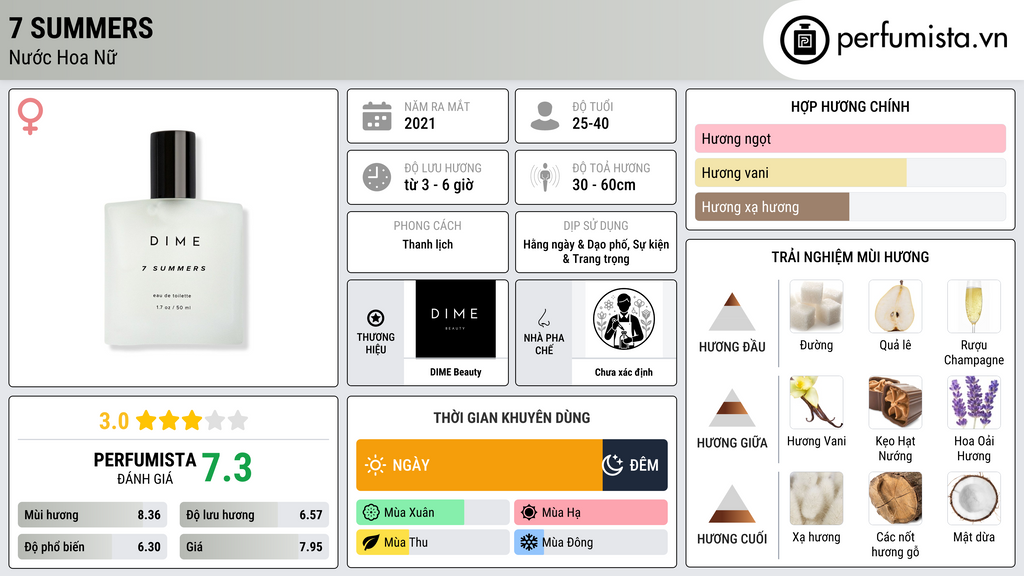Click the pink female gender symbol icon
Viewport: 1024px width, 576px height.
[30, 116]
